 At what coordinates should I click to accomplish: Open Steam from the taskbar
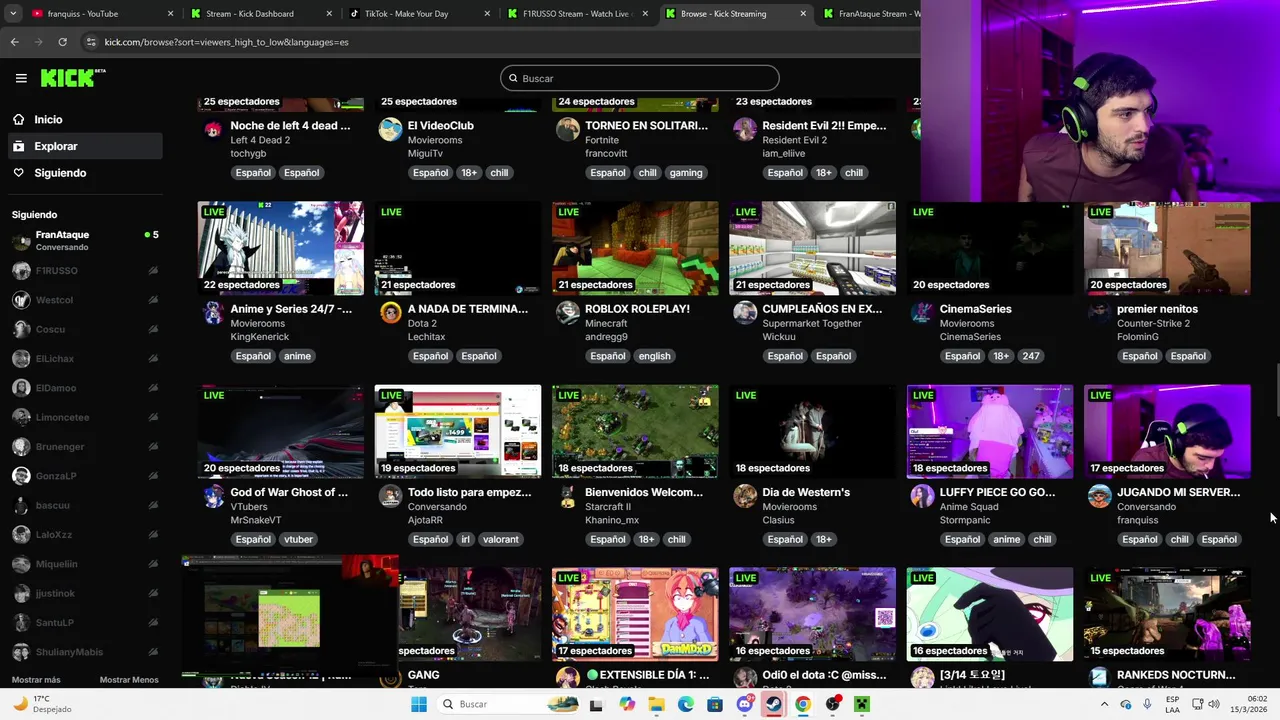(774, 704)
